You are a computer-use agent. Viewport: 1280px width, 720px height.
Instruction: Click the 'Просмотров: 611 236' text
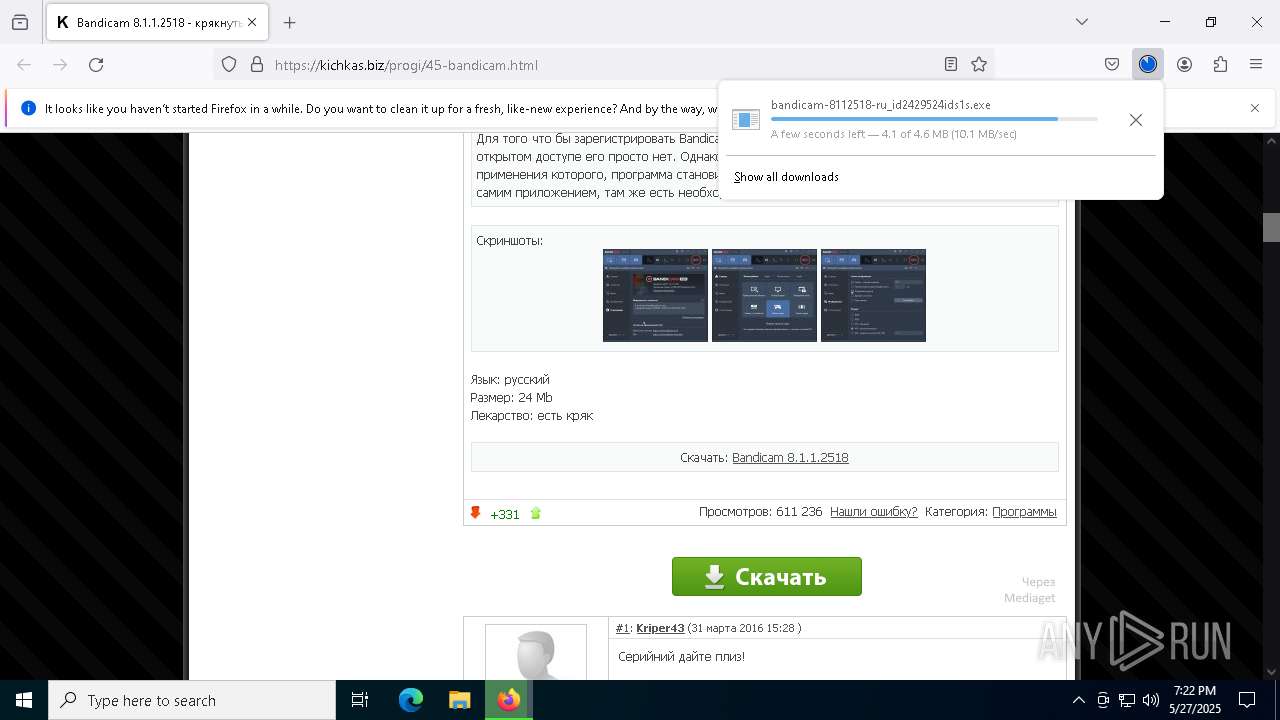[x=760, y=512]
